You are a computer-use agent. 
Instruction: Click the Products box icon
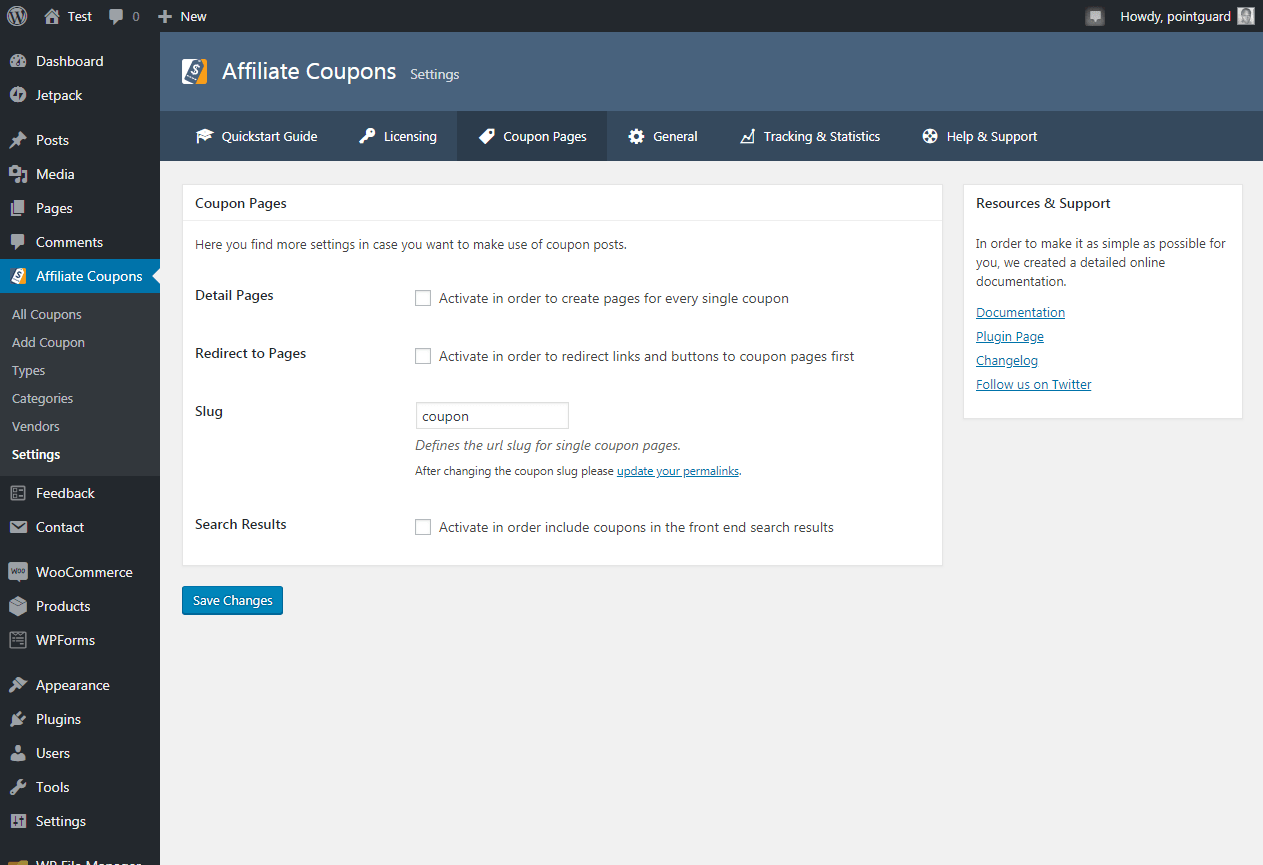18,606
